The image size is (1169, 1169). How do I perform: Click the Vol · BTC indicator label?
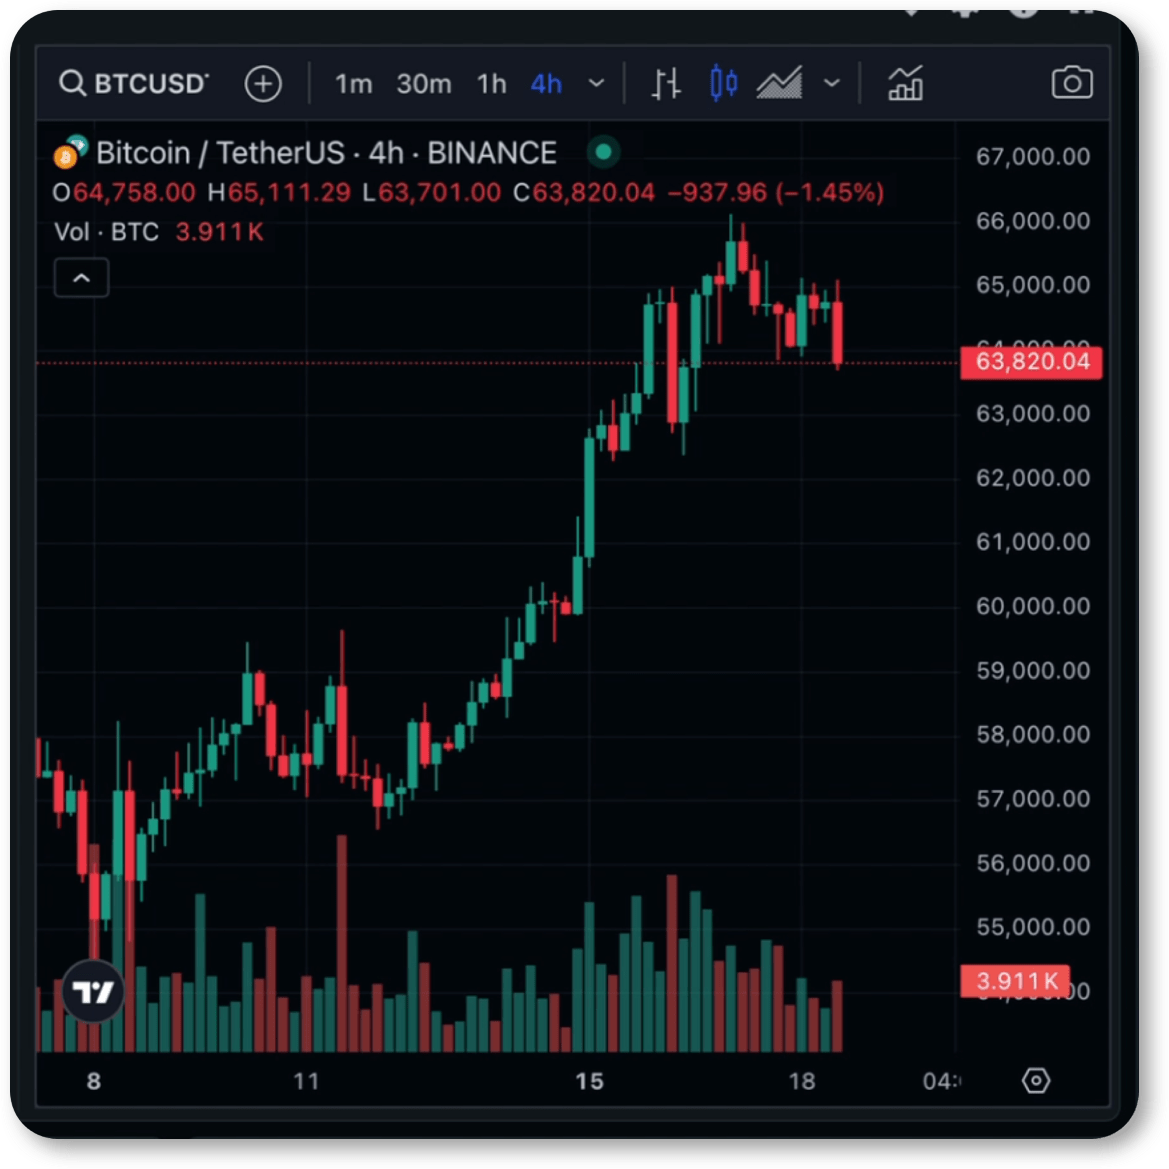coord(107,232)
